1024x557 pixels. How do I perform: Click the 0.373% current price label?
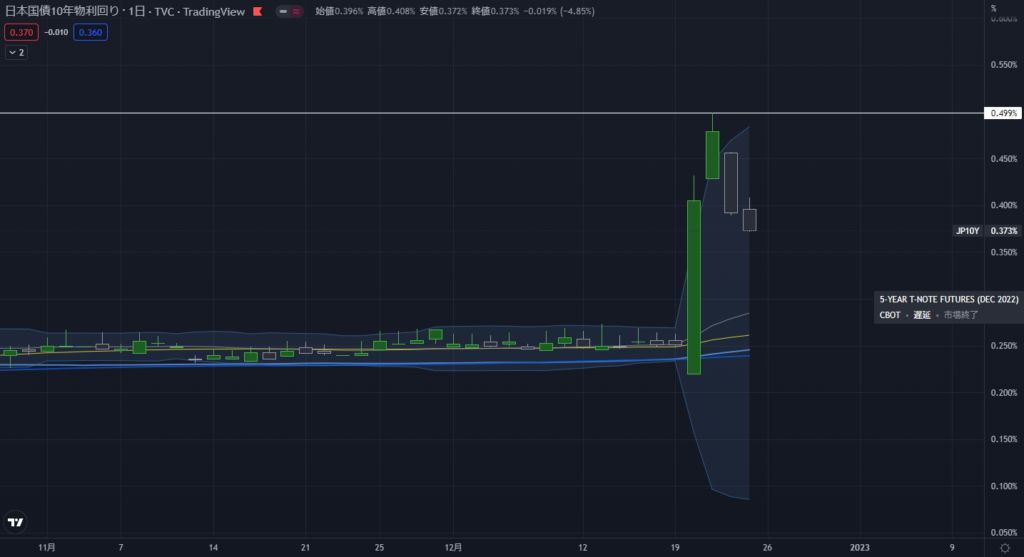(x=1003, y=231)
